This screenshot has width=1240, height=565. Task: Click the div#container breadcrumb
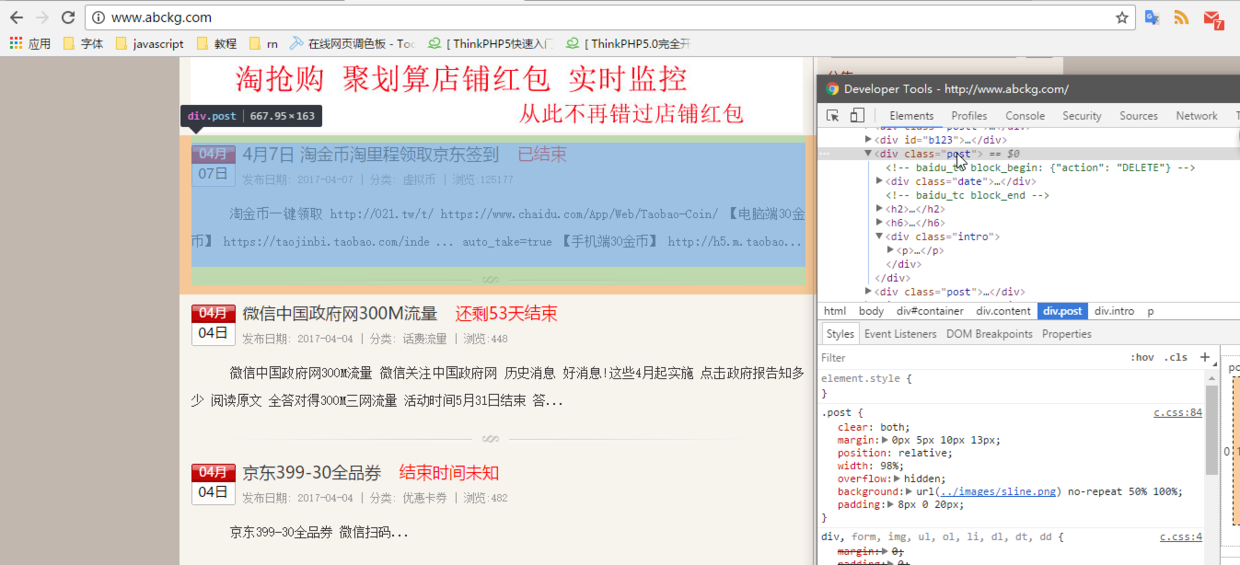click(930, 311)
